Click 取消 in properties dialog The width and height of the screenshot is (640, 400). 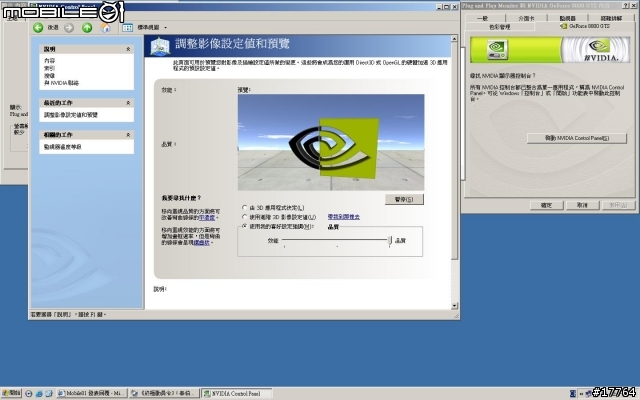pyautogui.click(x=582, y=205)
